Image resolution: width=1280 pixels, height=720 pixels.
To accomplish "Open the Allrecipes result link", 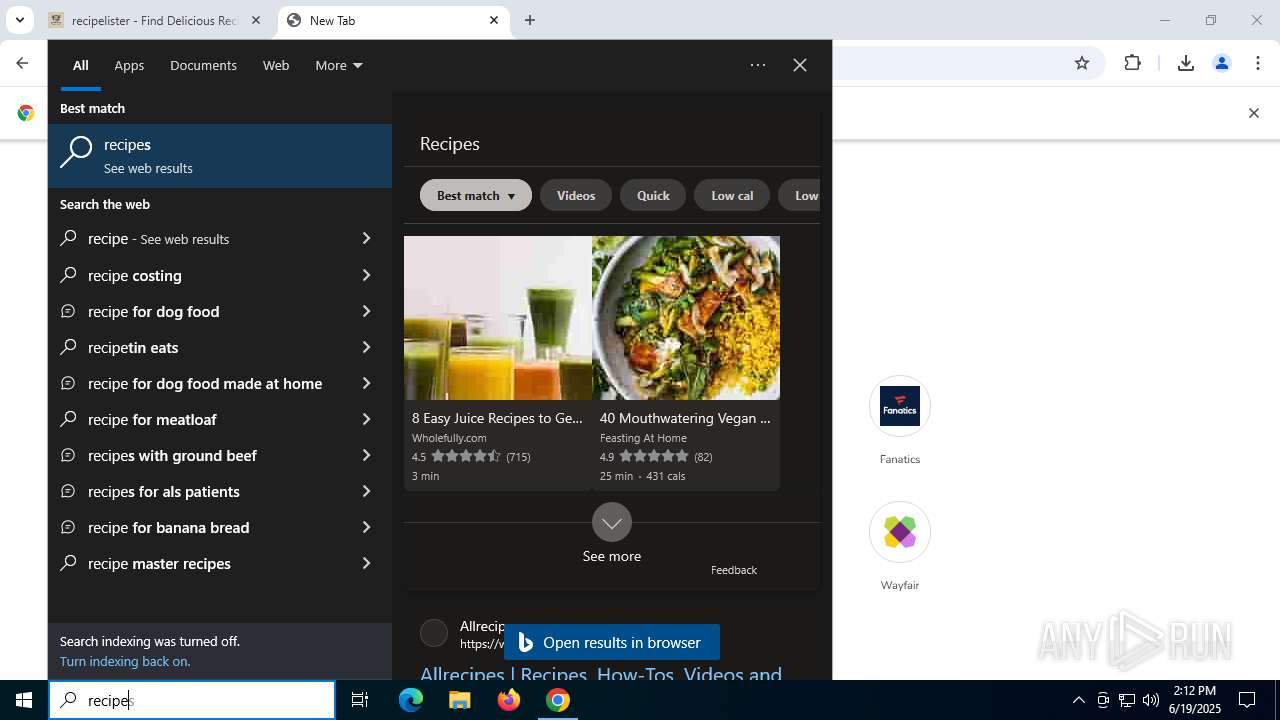I will (601, 675).
